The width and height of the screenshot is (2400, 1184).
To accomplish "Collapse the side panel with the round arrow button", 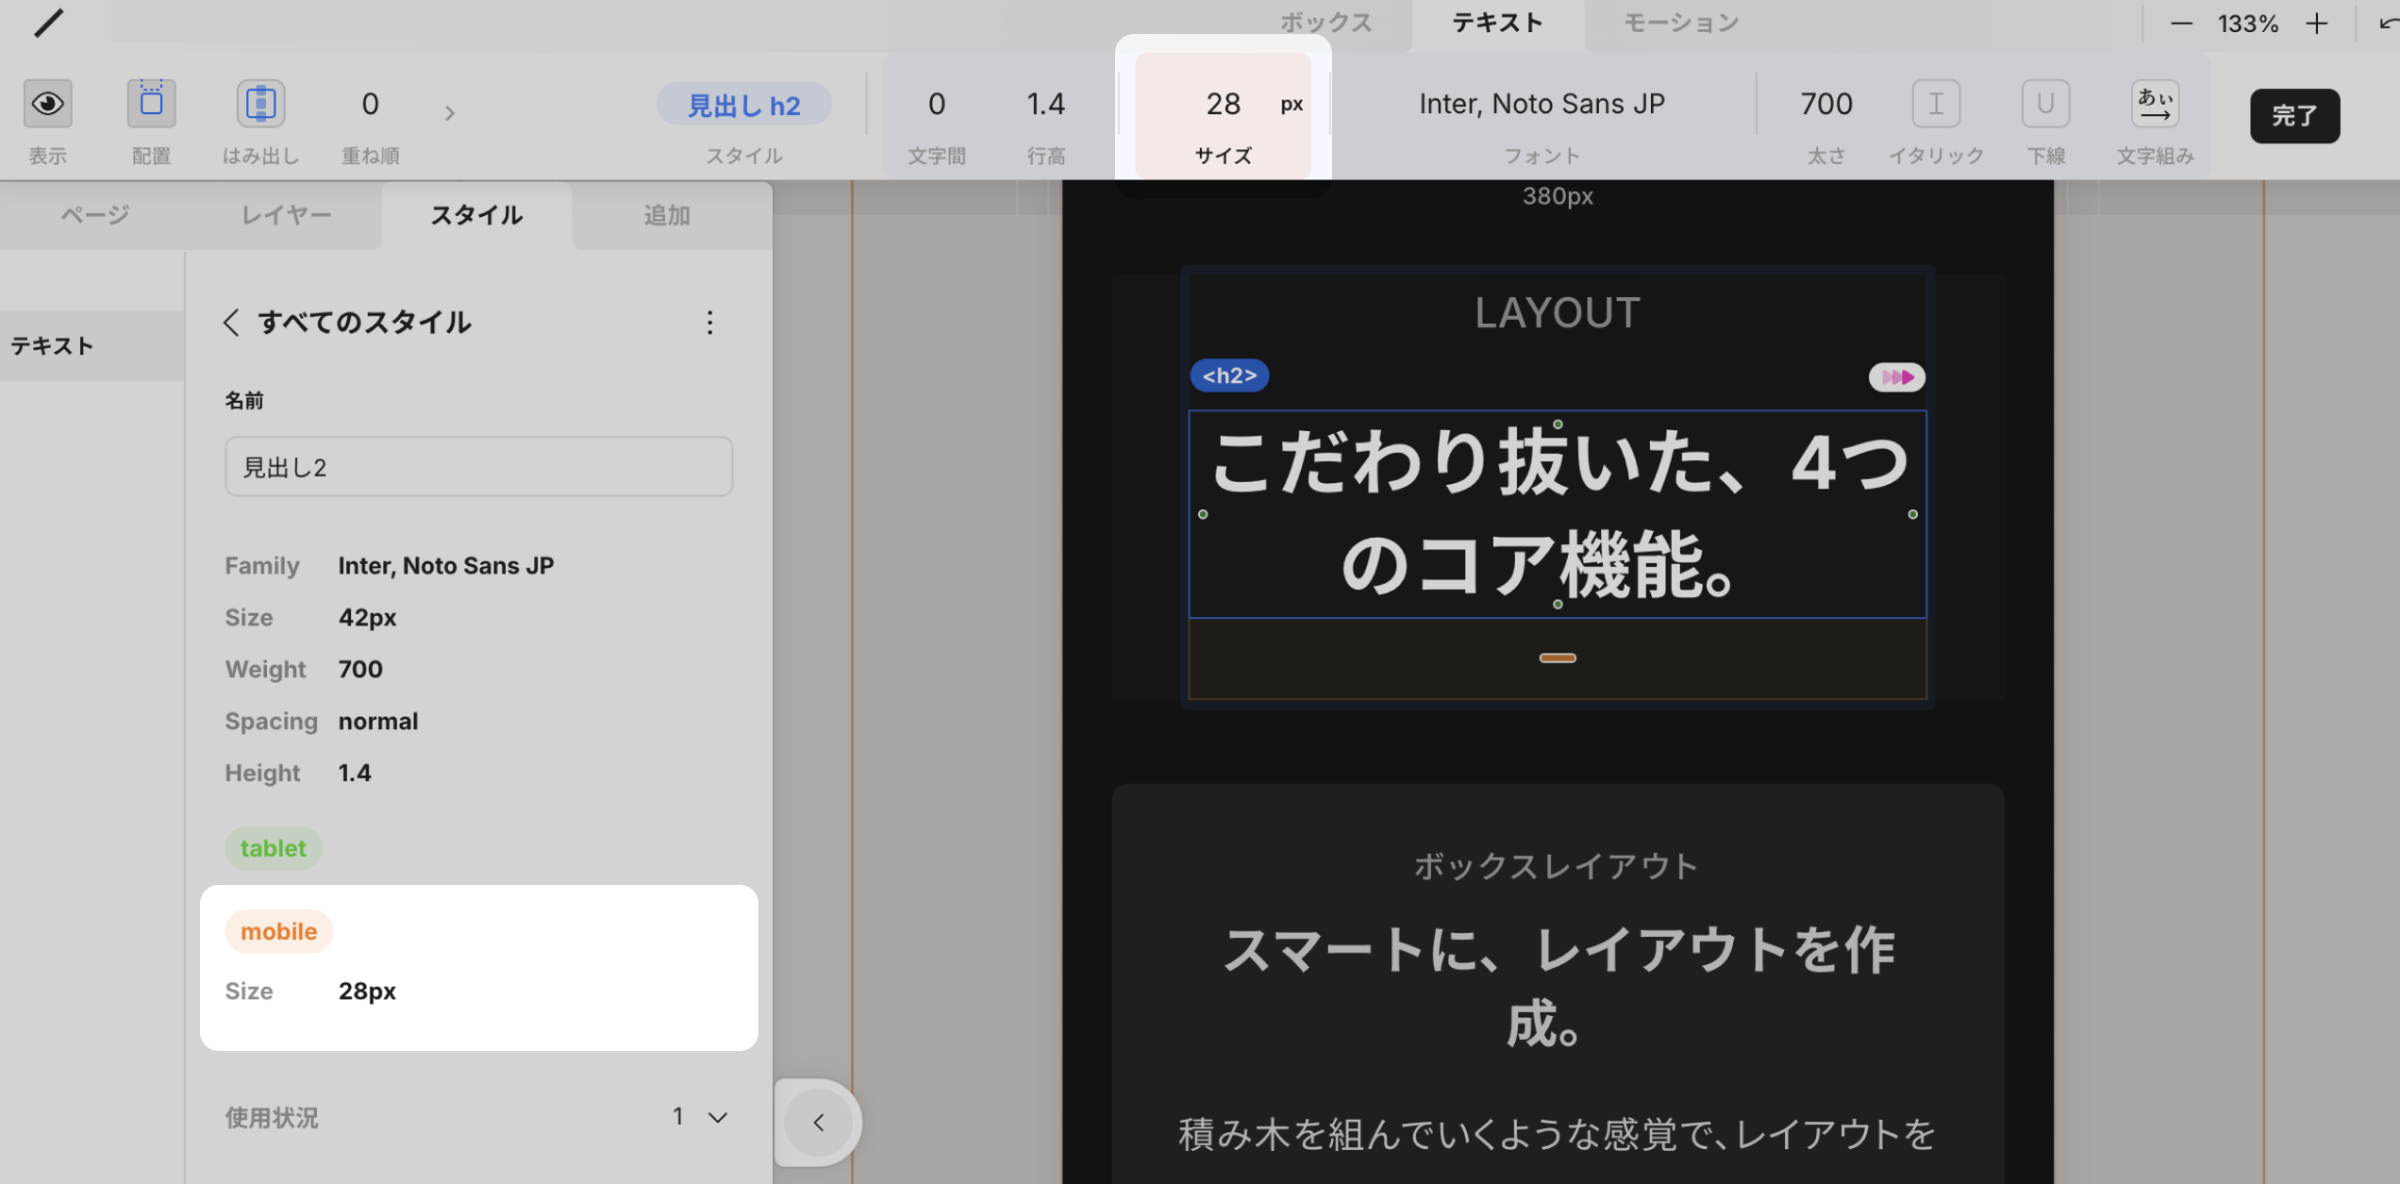I will (819, 1122).
